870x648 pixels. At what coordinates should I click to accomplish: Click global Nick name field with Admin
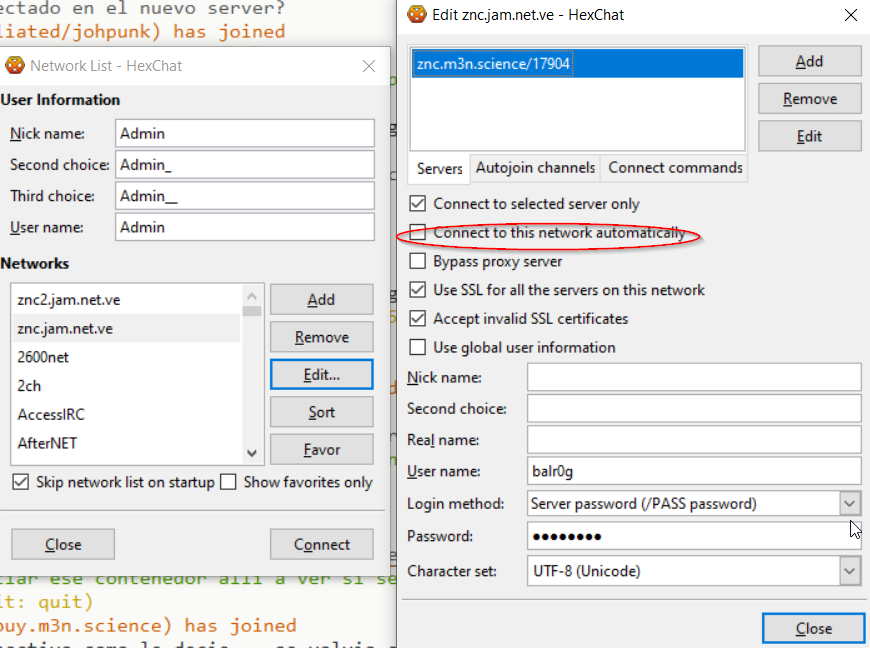pos(245,133)
